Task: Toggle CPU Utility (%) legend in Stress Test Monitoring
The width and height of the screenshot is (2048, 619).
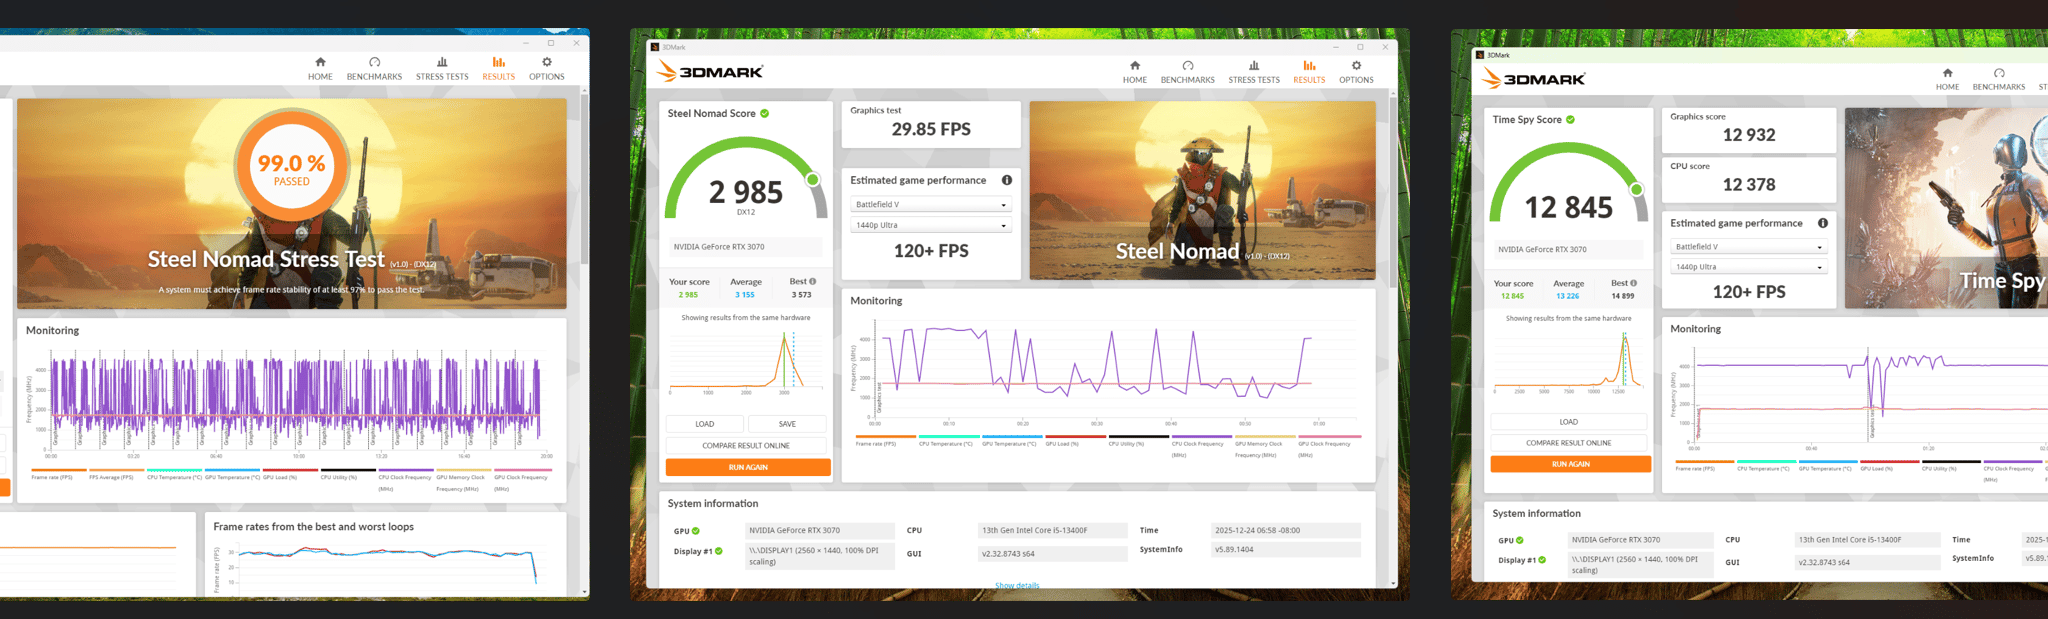Action: pos(347,474)
